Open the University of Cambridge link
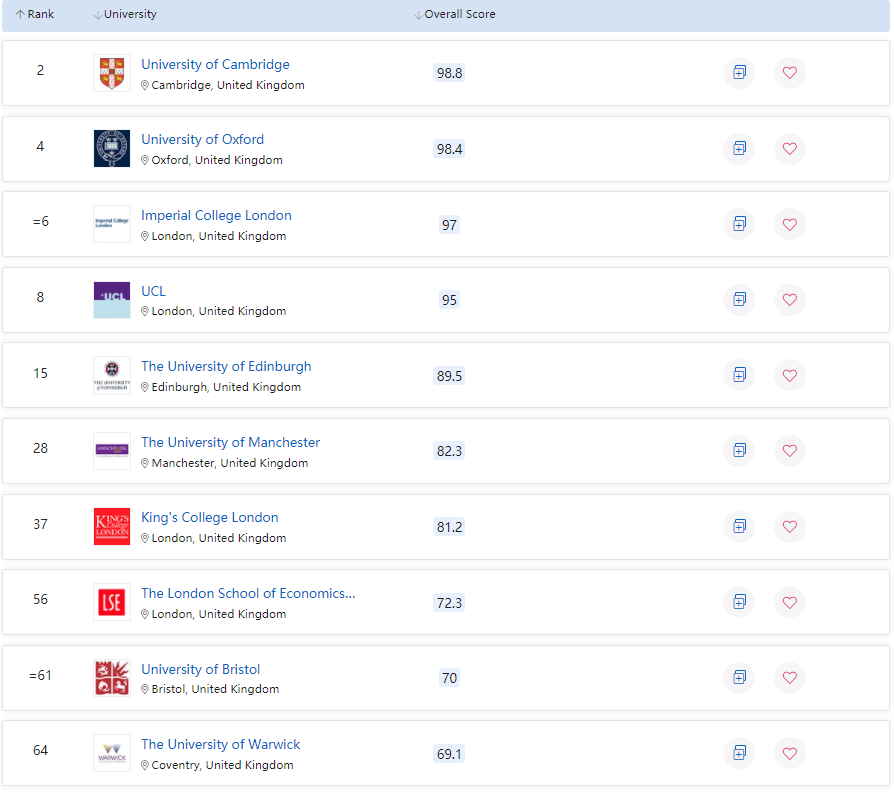This screenshot has height=792, width=894. (x=215, y=64)
